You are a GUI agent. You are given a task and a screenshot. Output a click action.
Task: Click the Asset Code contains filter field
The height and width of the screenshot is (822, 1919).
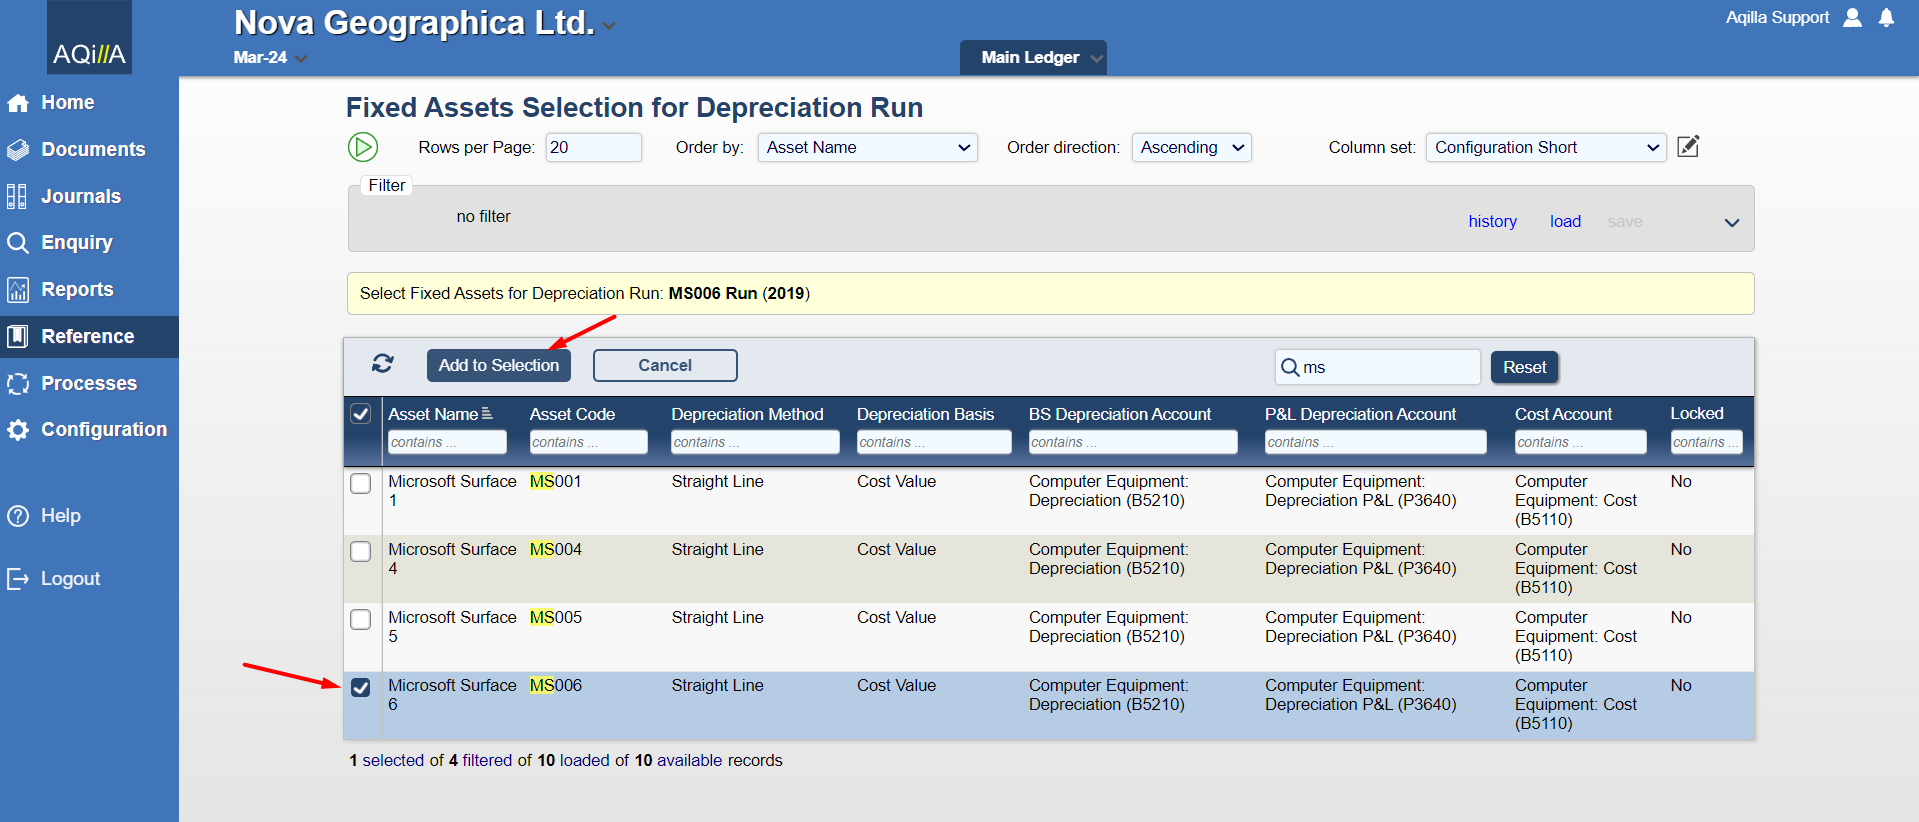[x=588, y=442]
